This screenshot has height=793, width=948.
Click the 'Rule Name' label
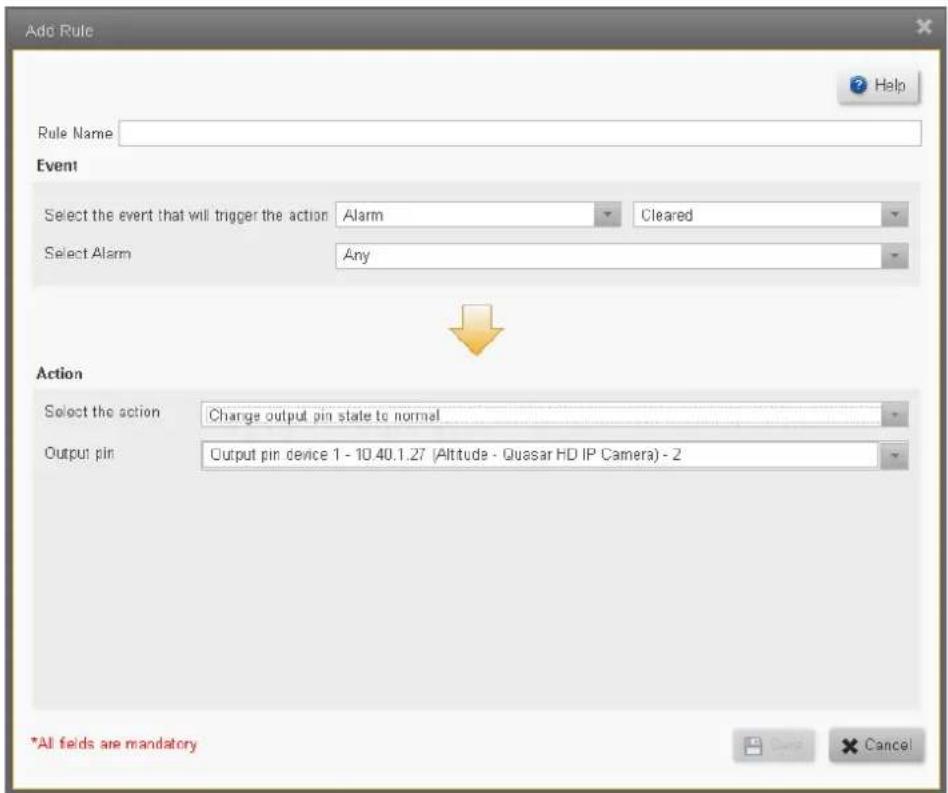(75, 133)
